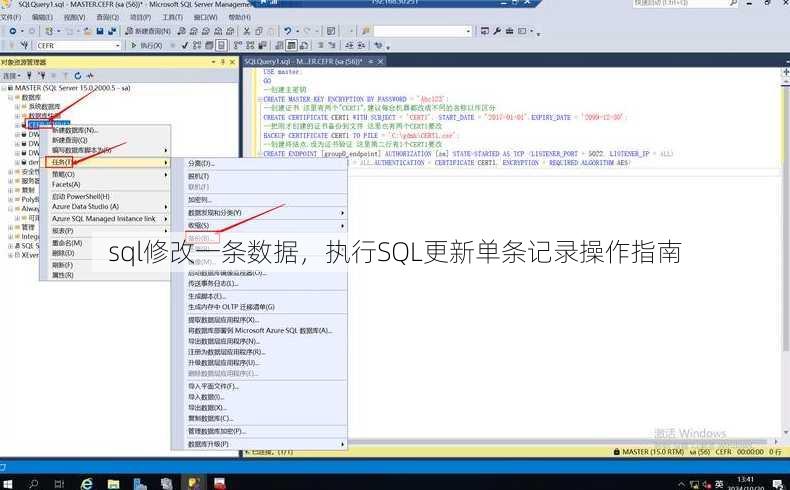Click the Undo arrow icon
790x490 pixels.
point(287,31)
